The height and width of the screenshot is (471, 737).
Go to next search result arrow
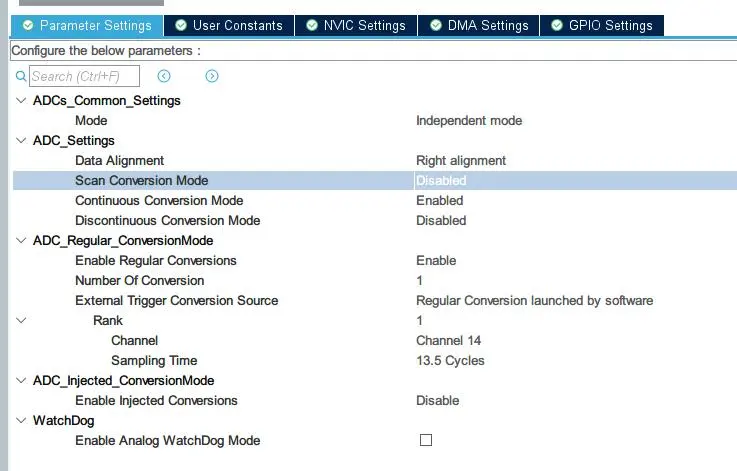[x=212, y=76]
